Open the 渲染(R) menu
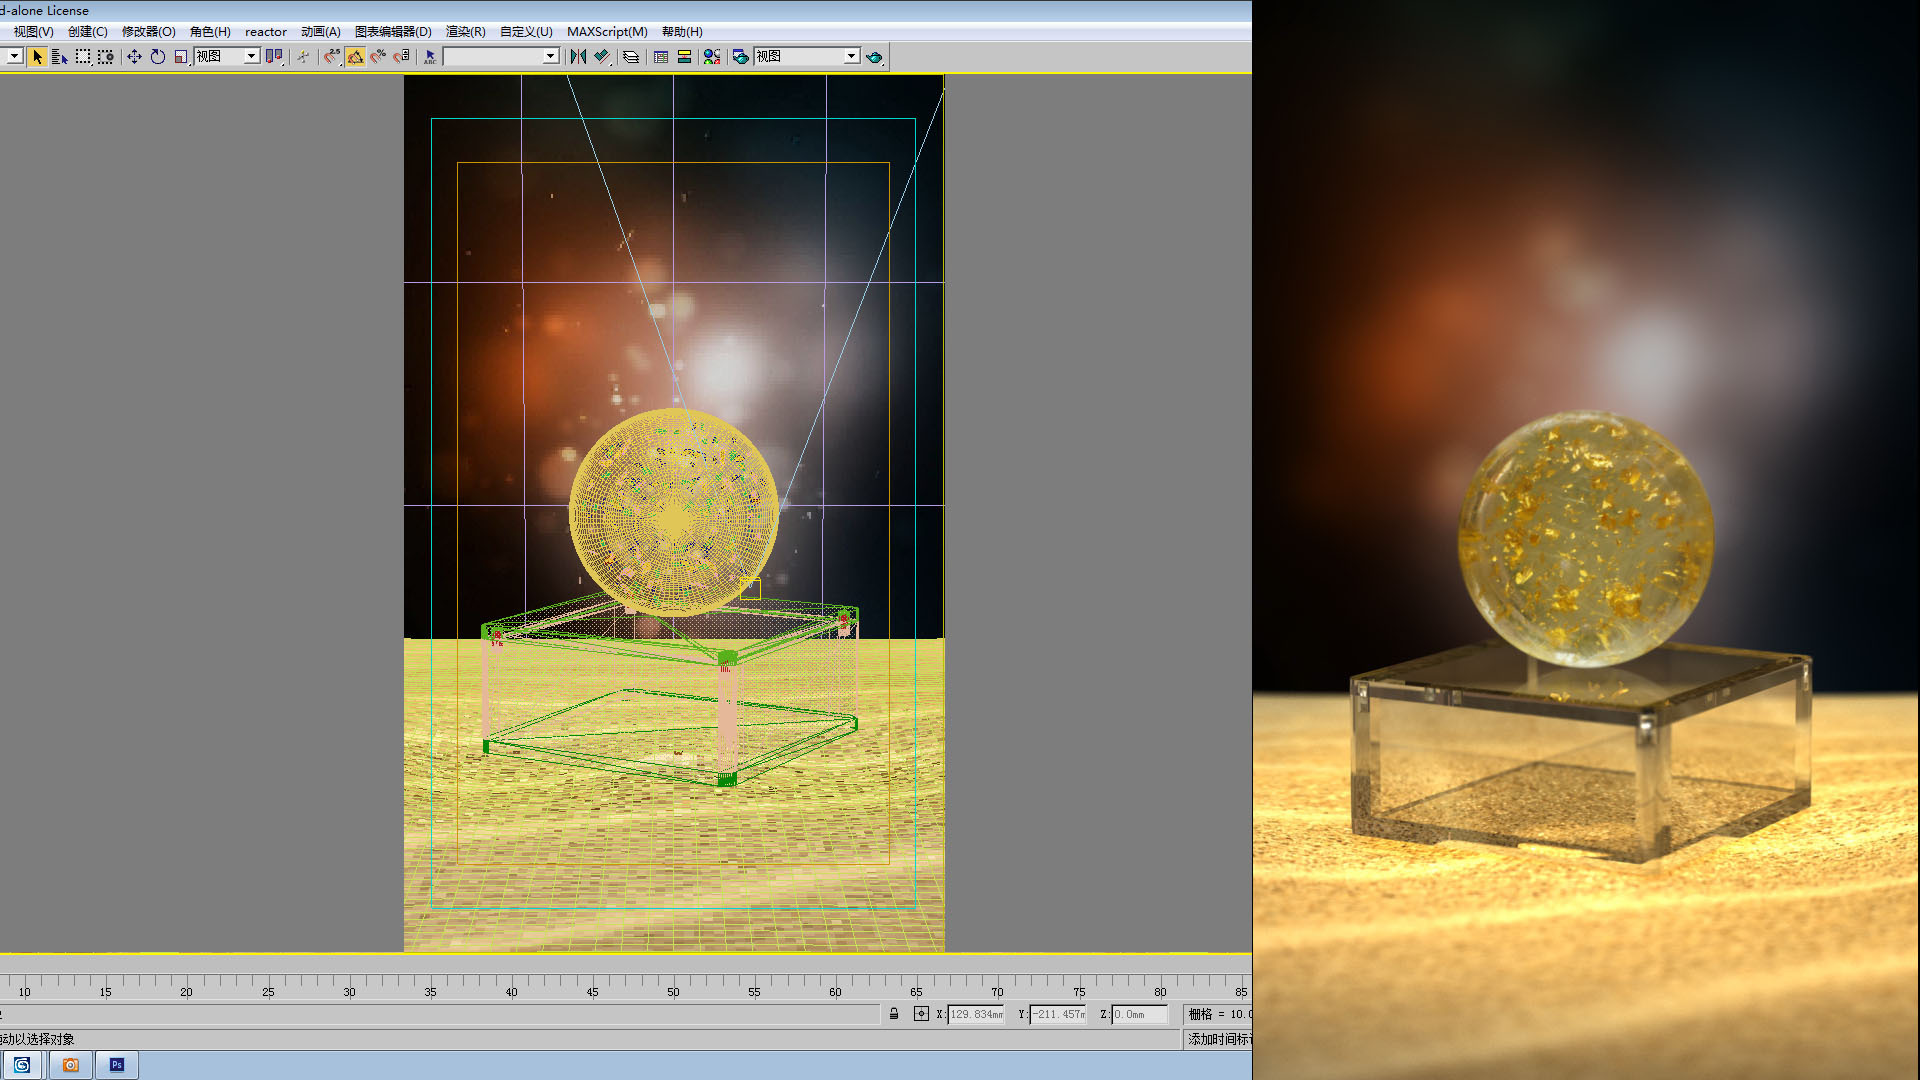Screen dimensions: 1920x1080 [x=465, y=32]
